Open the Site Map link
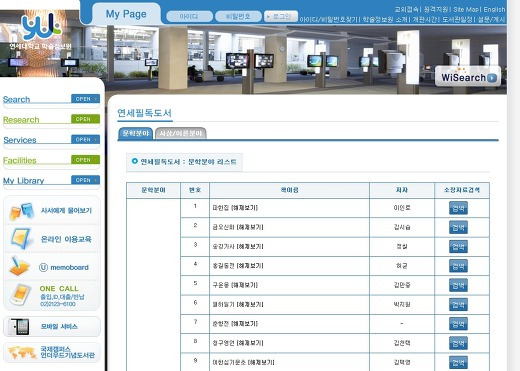This screenshot has height=371, width=520. click(x=466, y=9)
